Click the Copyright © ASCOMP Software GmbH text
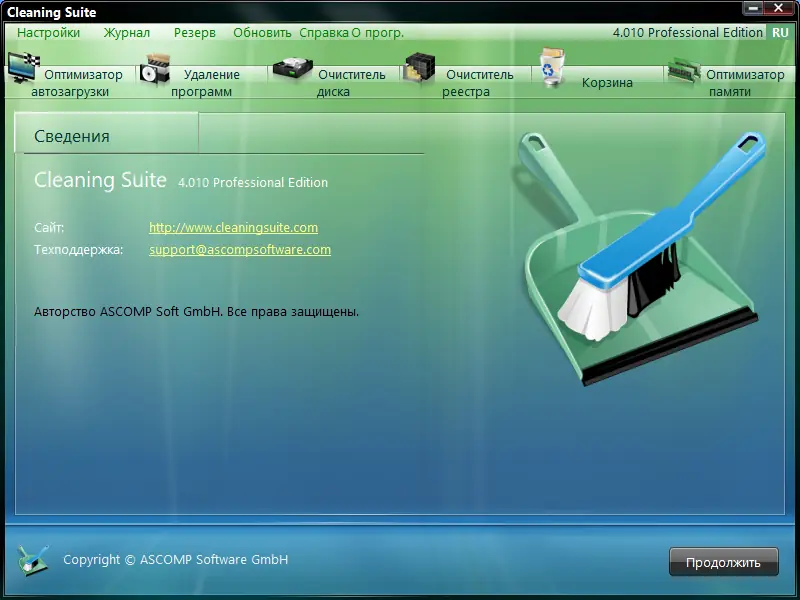Image resolution: width=800 pixels, height=600 pixels. coord(176,560)
